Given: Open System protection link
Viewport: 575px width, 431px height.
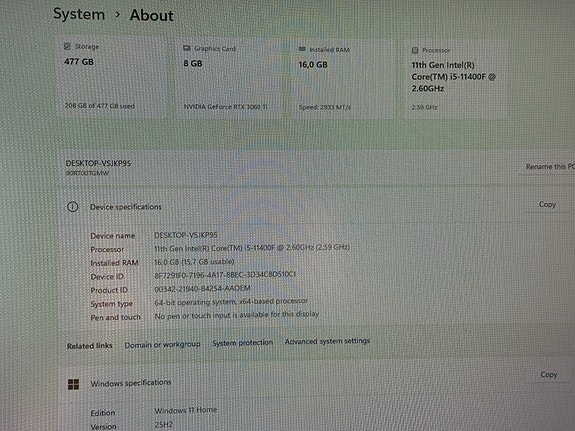Looking at the screenshot, I should [242, 343].
